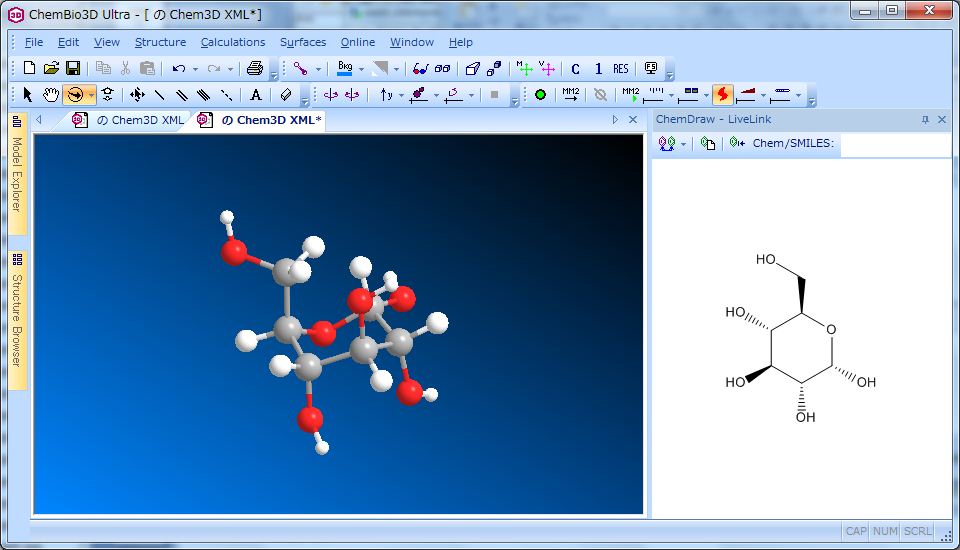960x550 pixels.
Task: Pick the Triple Bond drawing tool
Action: [203, 95]
